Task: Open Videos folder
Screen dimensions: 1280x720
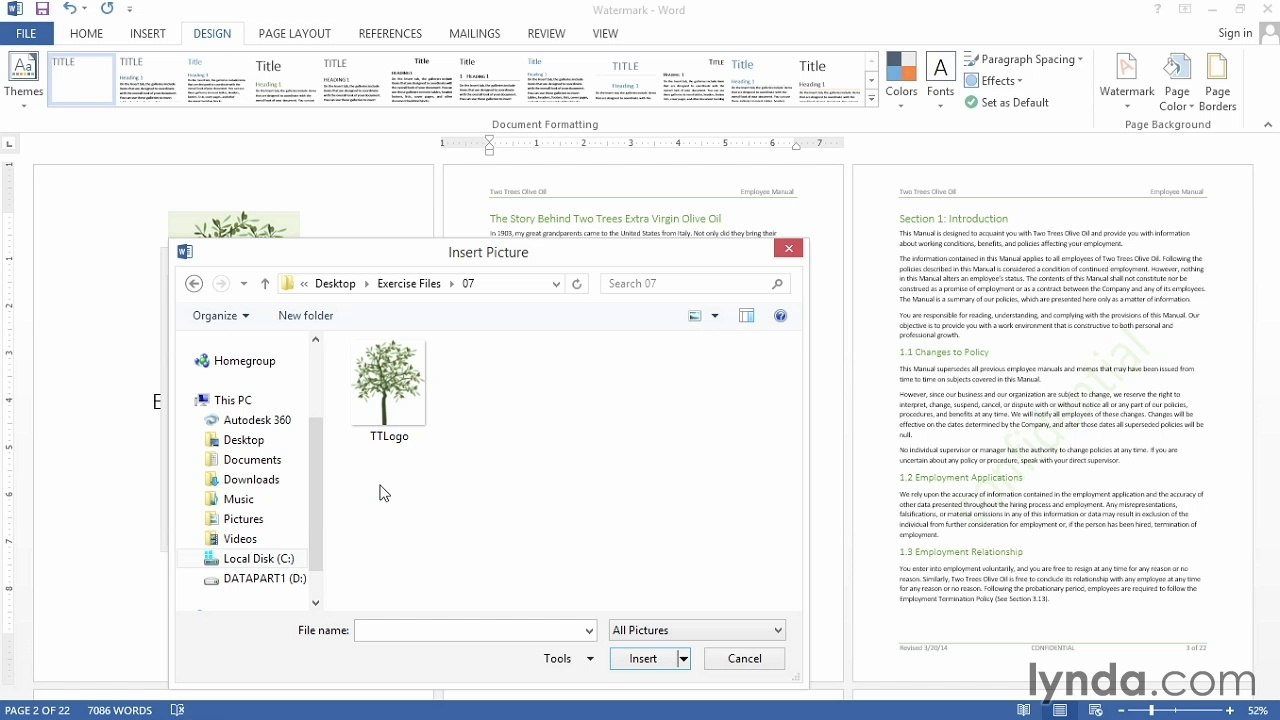Action: 230,539
